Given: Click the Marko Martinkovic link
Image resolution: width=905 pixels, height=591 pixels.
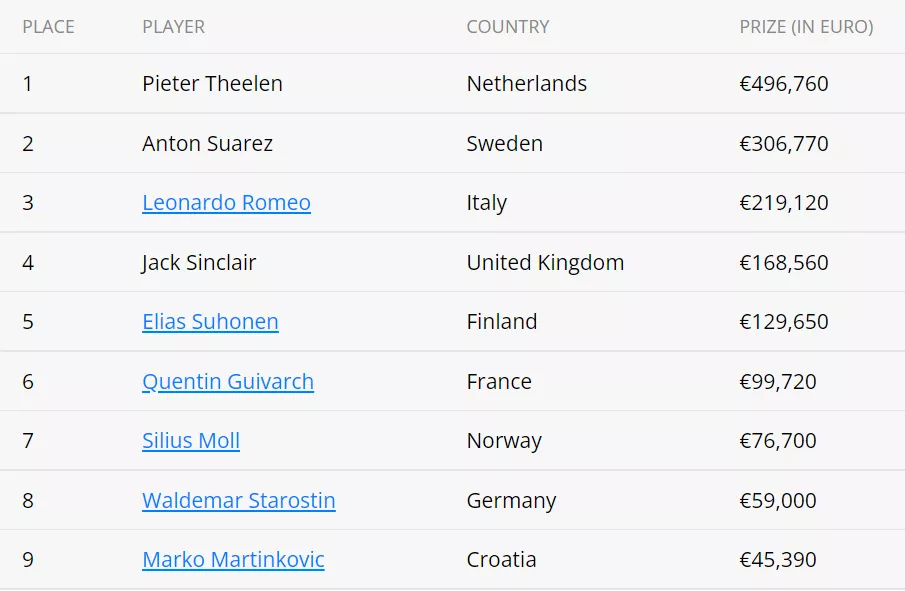Looking at the screenshot, I should pyautogui.click(x=233, y=560).
